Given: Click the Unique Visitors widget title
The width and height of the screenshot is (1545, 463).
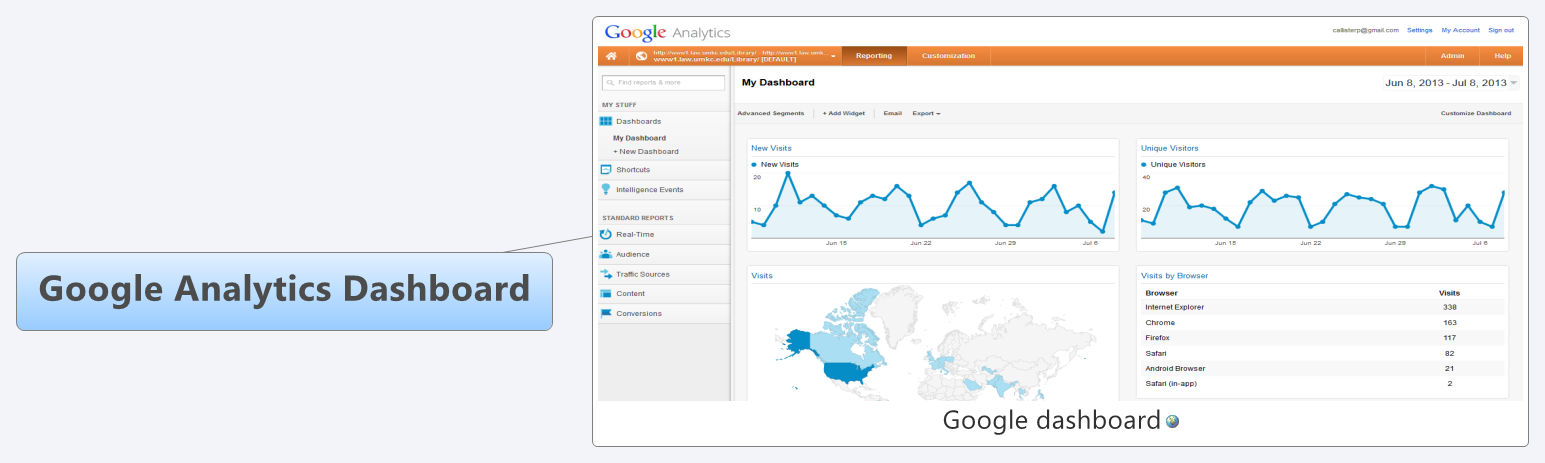Looking at the screenshot, I should coord(1170,148).
